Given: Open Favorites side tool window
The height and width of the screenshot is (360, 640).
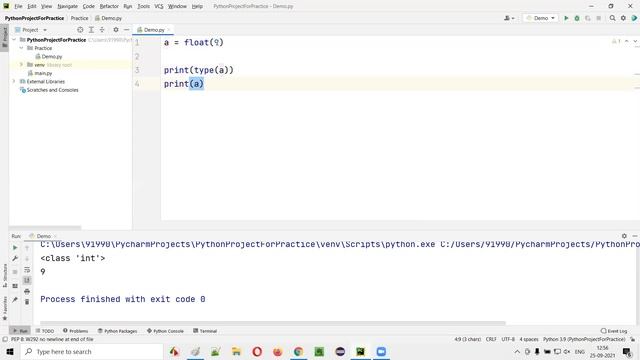Looking at the screenshot, I should point(5,308).
